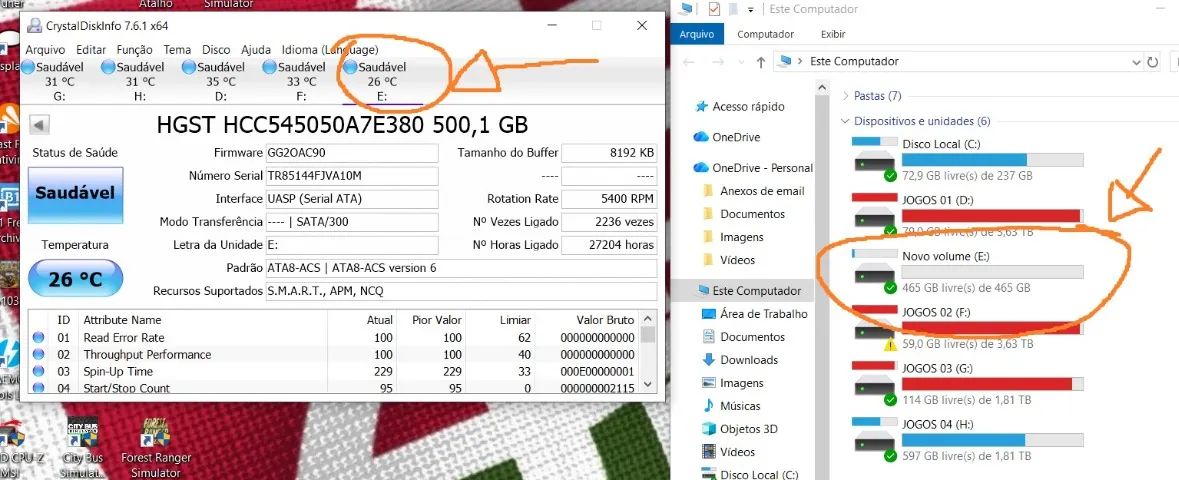The height and width of the screenshot is (480, 1179).
Task: Click the Interface field UASP (Serial ATA)
Action: 351,199
